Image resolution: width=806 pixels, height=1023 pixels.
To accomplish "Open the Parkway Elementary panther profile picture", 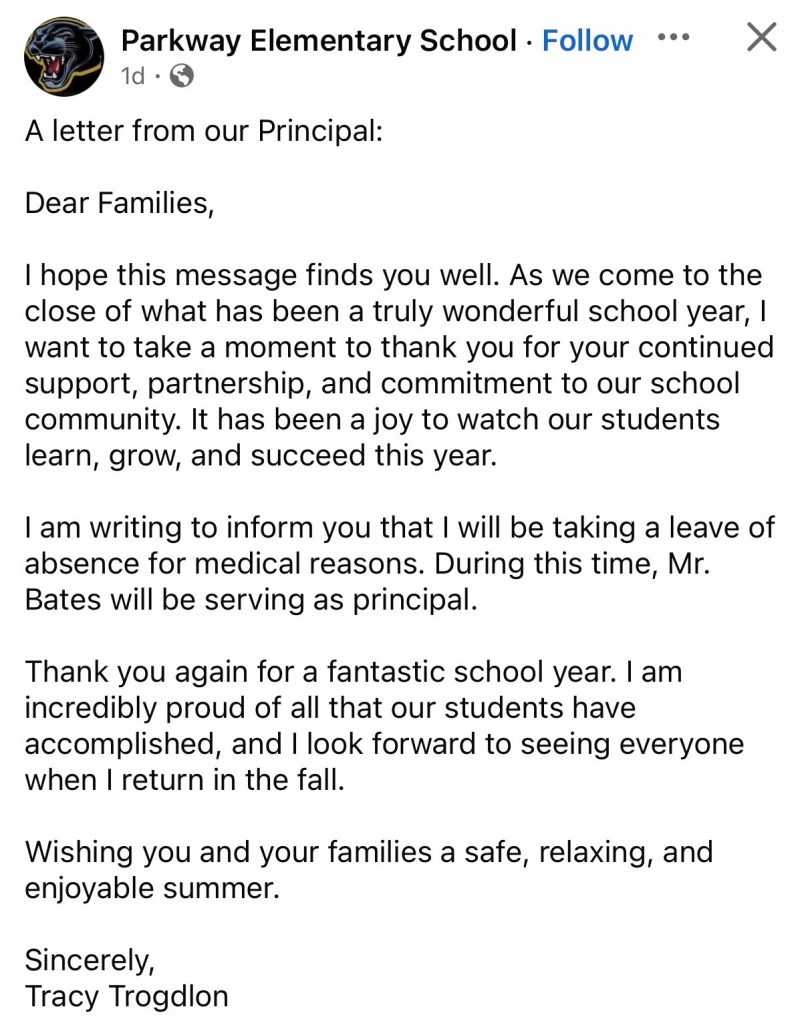I will pos(64,57).
